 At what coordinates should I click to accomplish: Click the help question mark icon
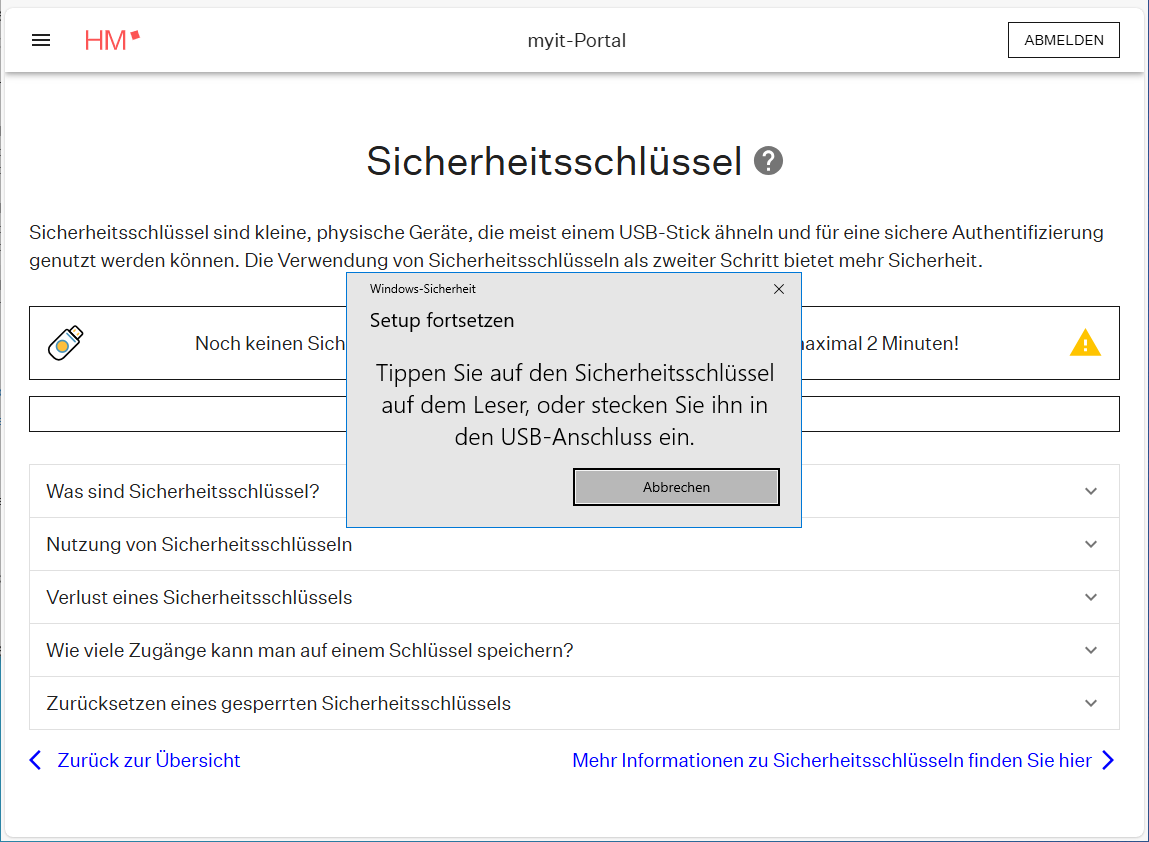[768, 161]
